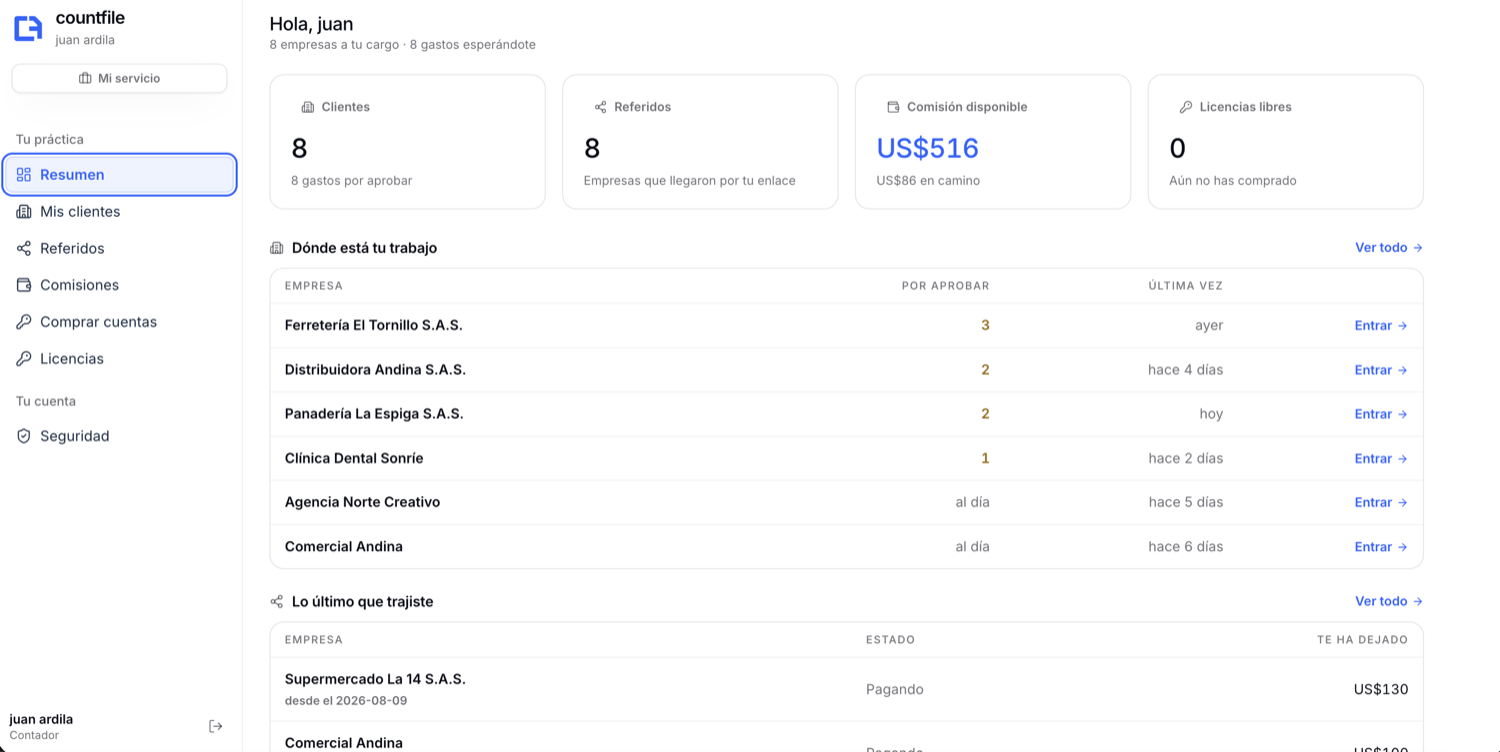Click the US$130 amount for Supermercado La 14

coord(1381,690)
